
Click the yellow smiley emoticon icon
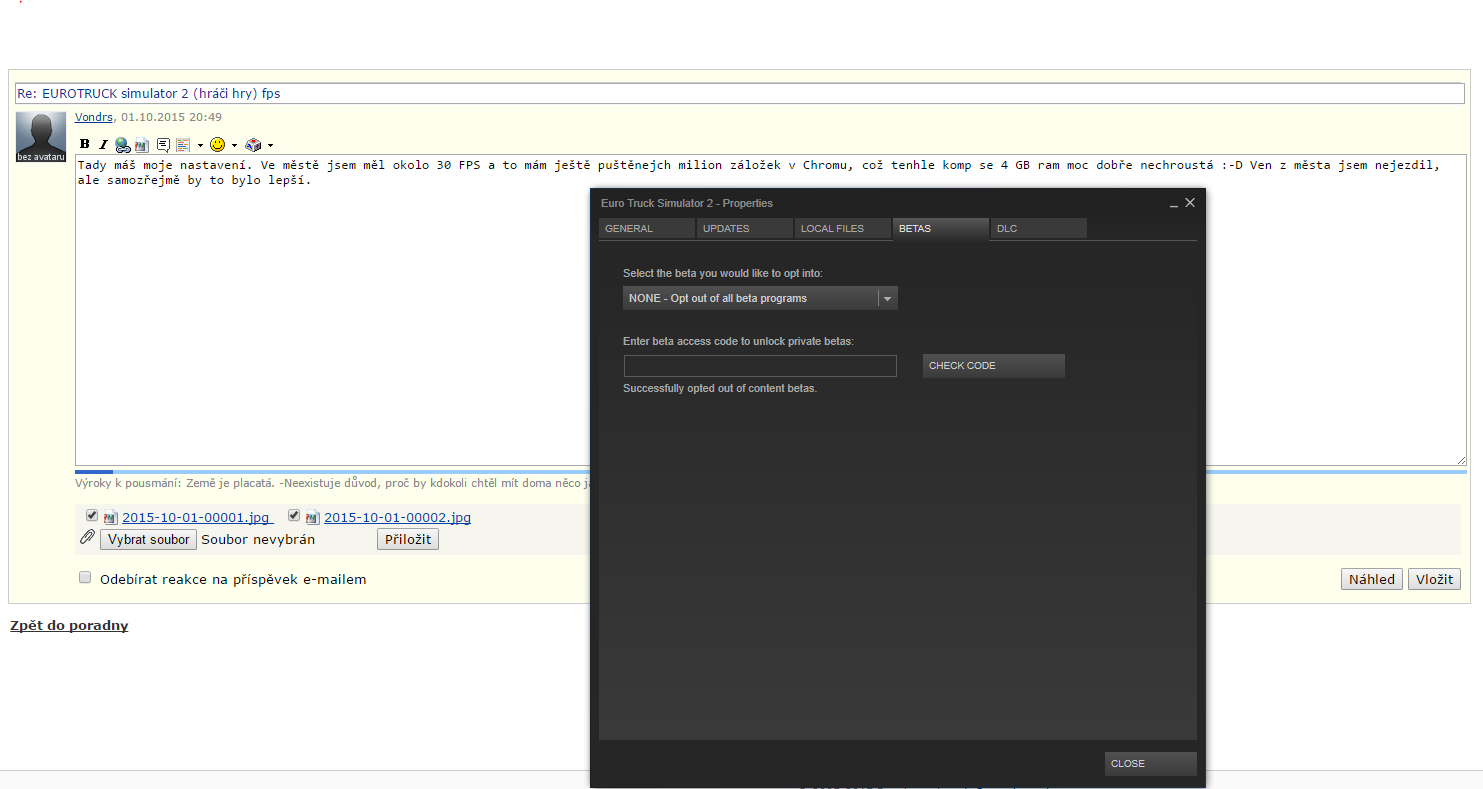(217, 145)
